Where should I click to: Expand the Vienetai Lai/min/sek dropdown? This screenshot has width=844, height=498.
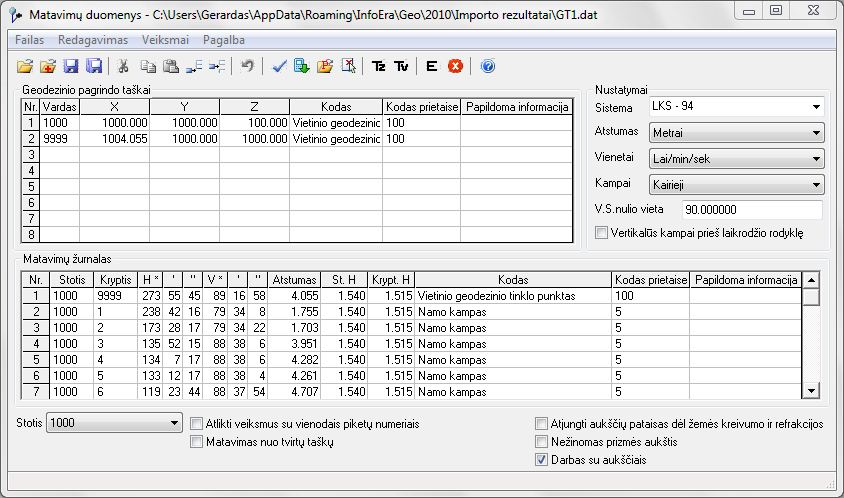pos(817,159)
